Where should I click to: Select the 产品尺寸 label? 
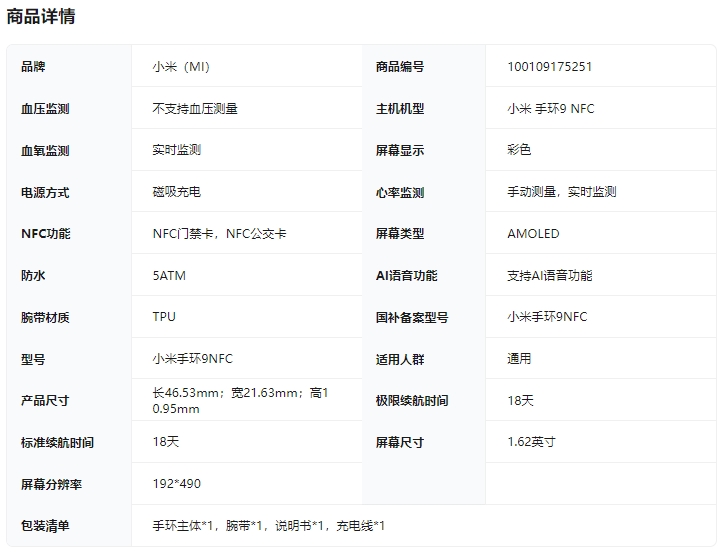pos(45,400)
